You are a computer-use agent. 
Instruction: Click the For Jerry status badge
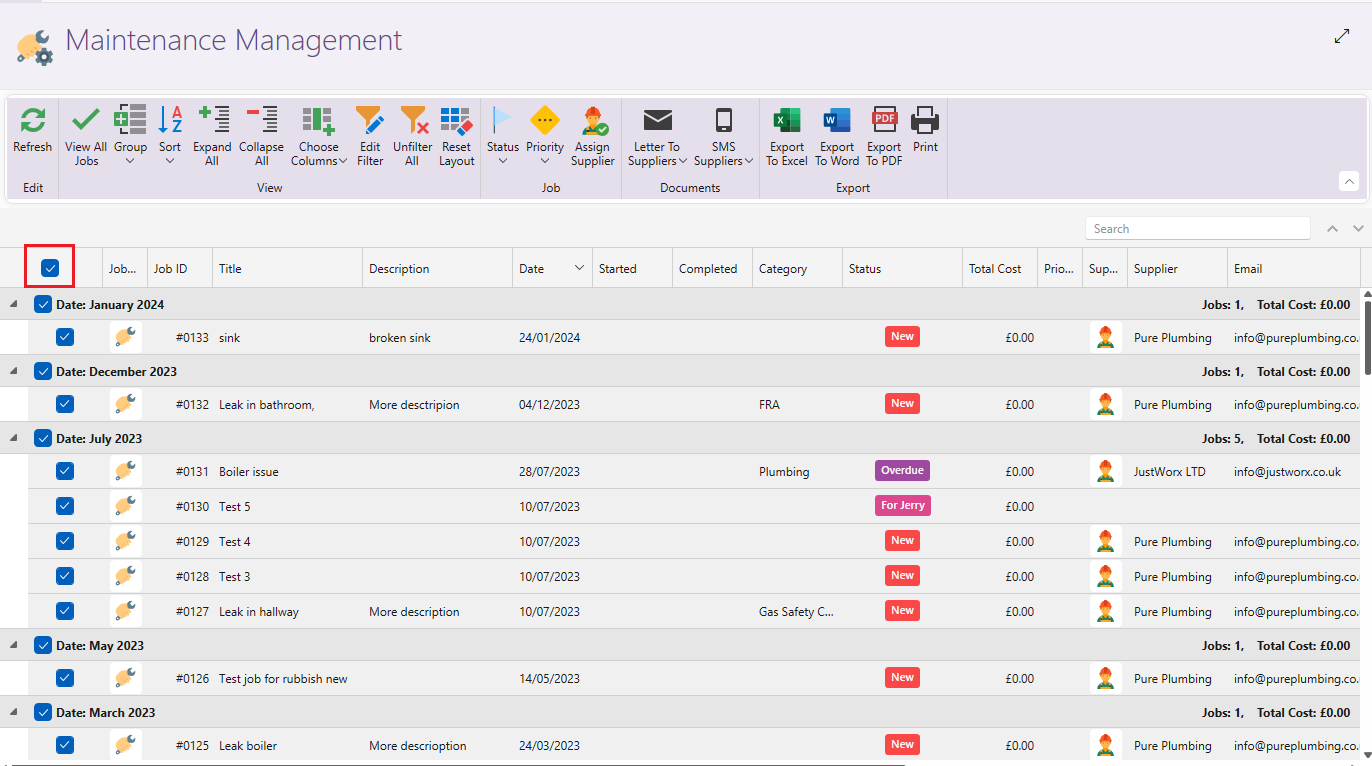pyautogui.click(x=902, y=506)
